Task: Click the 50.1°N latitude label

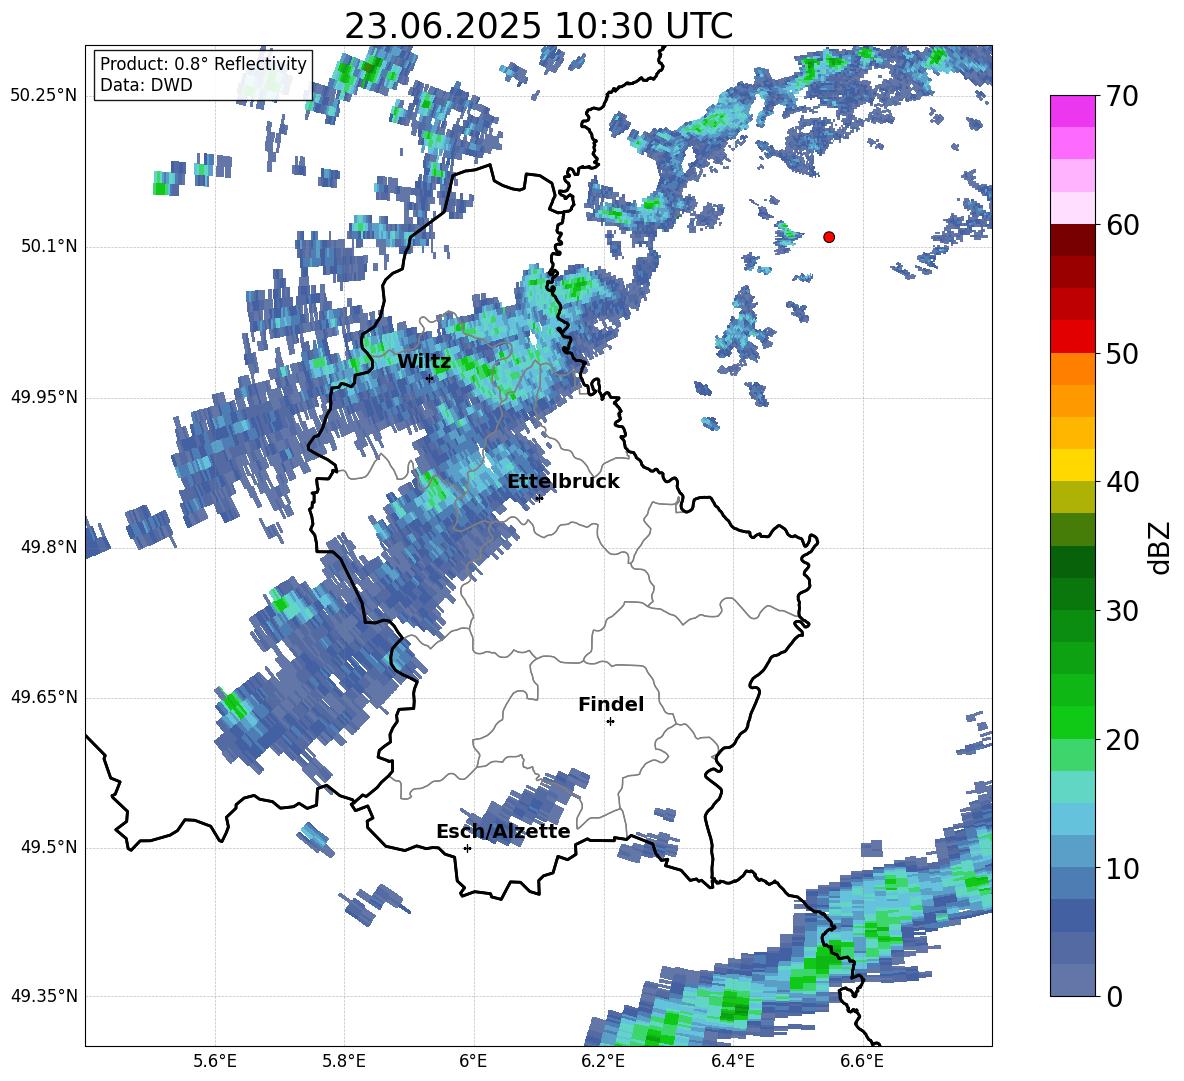Action: coord(49,247)
